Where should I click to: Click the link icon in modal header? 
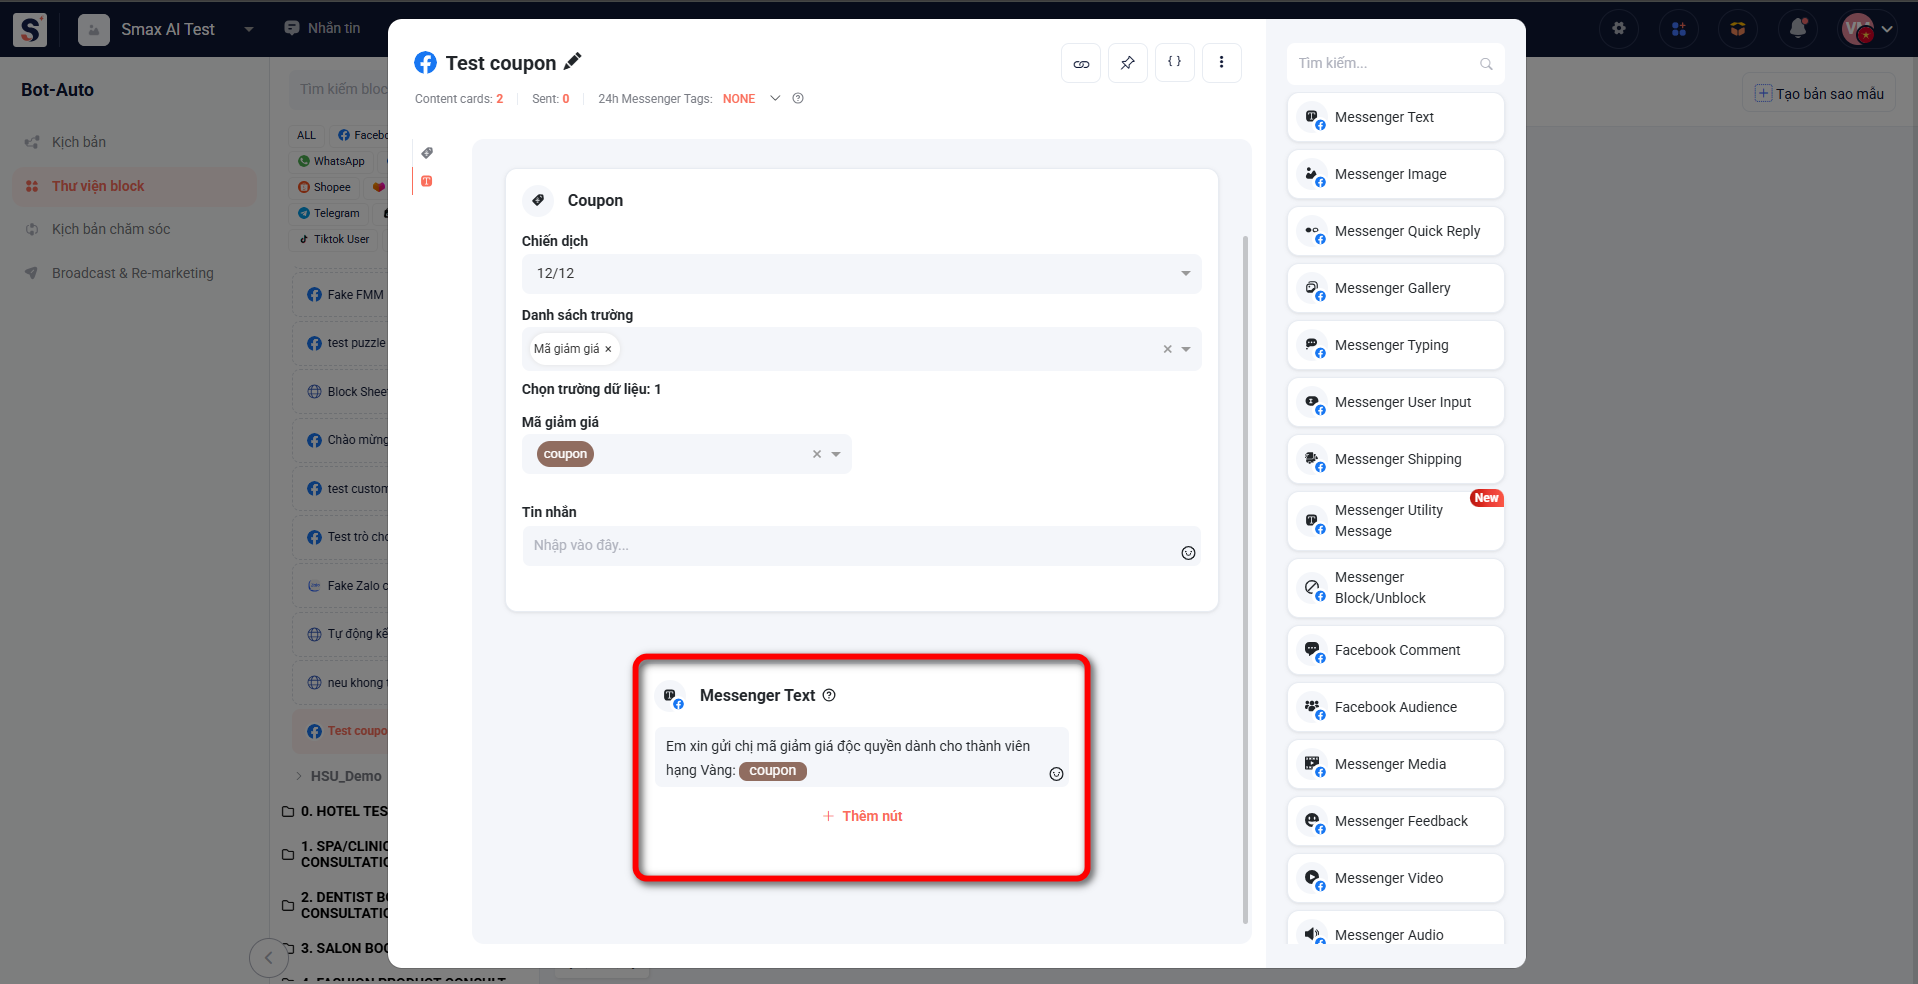pos(1081,63)
